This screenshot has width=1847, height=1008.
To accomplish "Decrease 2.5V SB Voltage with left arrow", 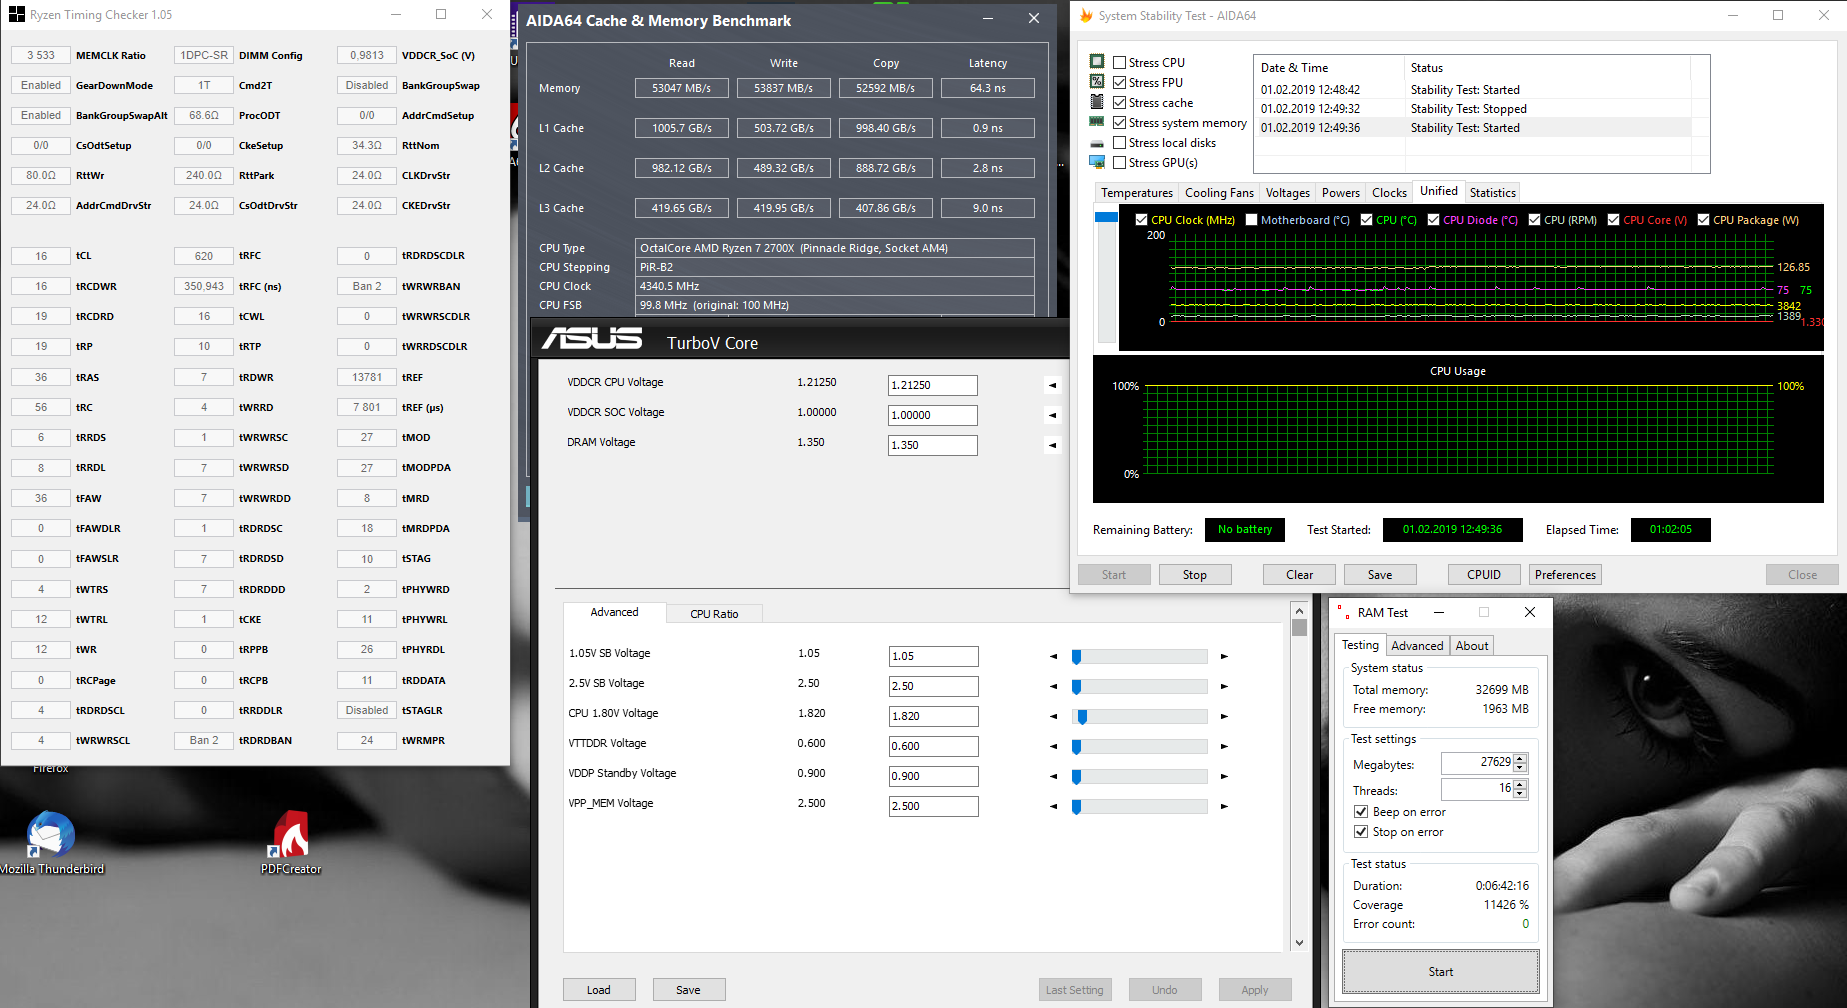I will pyautogui.click(x=1053, y=687).
